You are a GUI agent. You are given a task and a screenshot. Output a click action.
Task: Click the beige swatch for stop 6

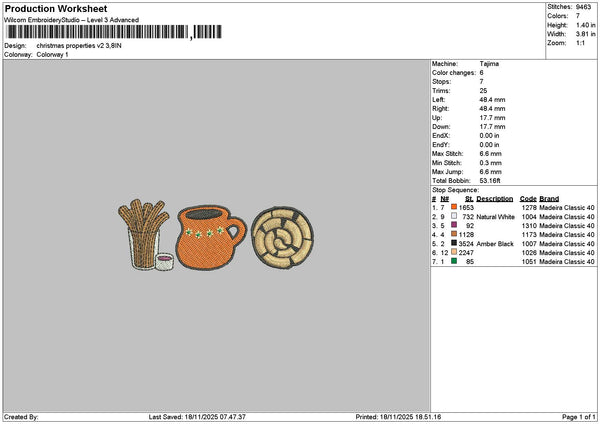point(454,252)
